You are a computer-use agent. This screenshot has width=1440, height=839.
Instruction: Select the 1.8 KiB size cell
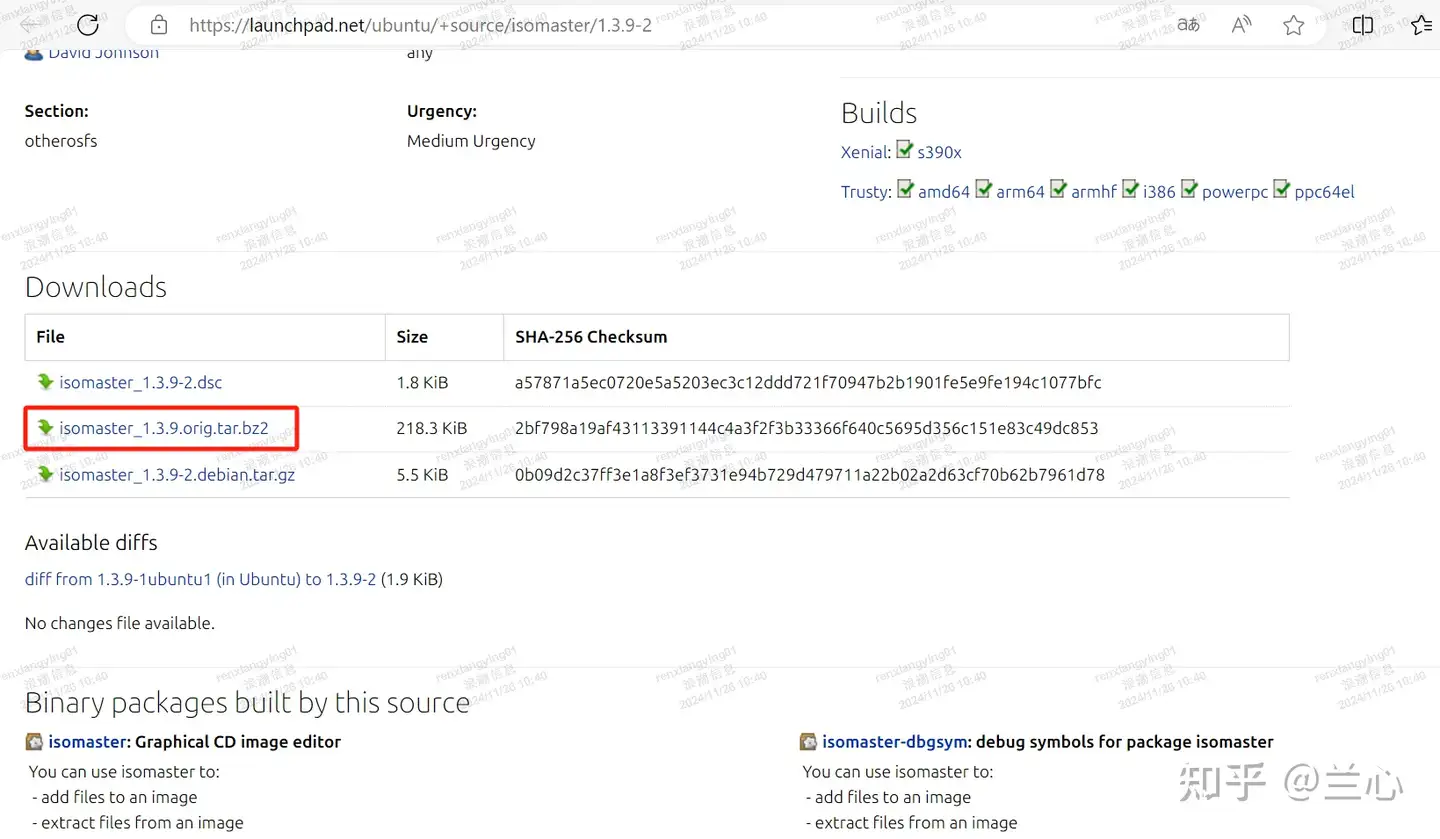coord(422,382)
